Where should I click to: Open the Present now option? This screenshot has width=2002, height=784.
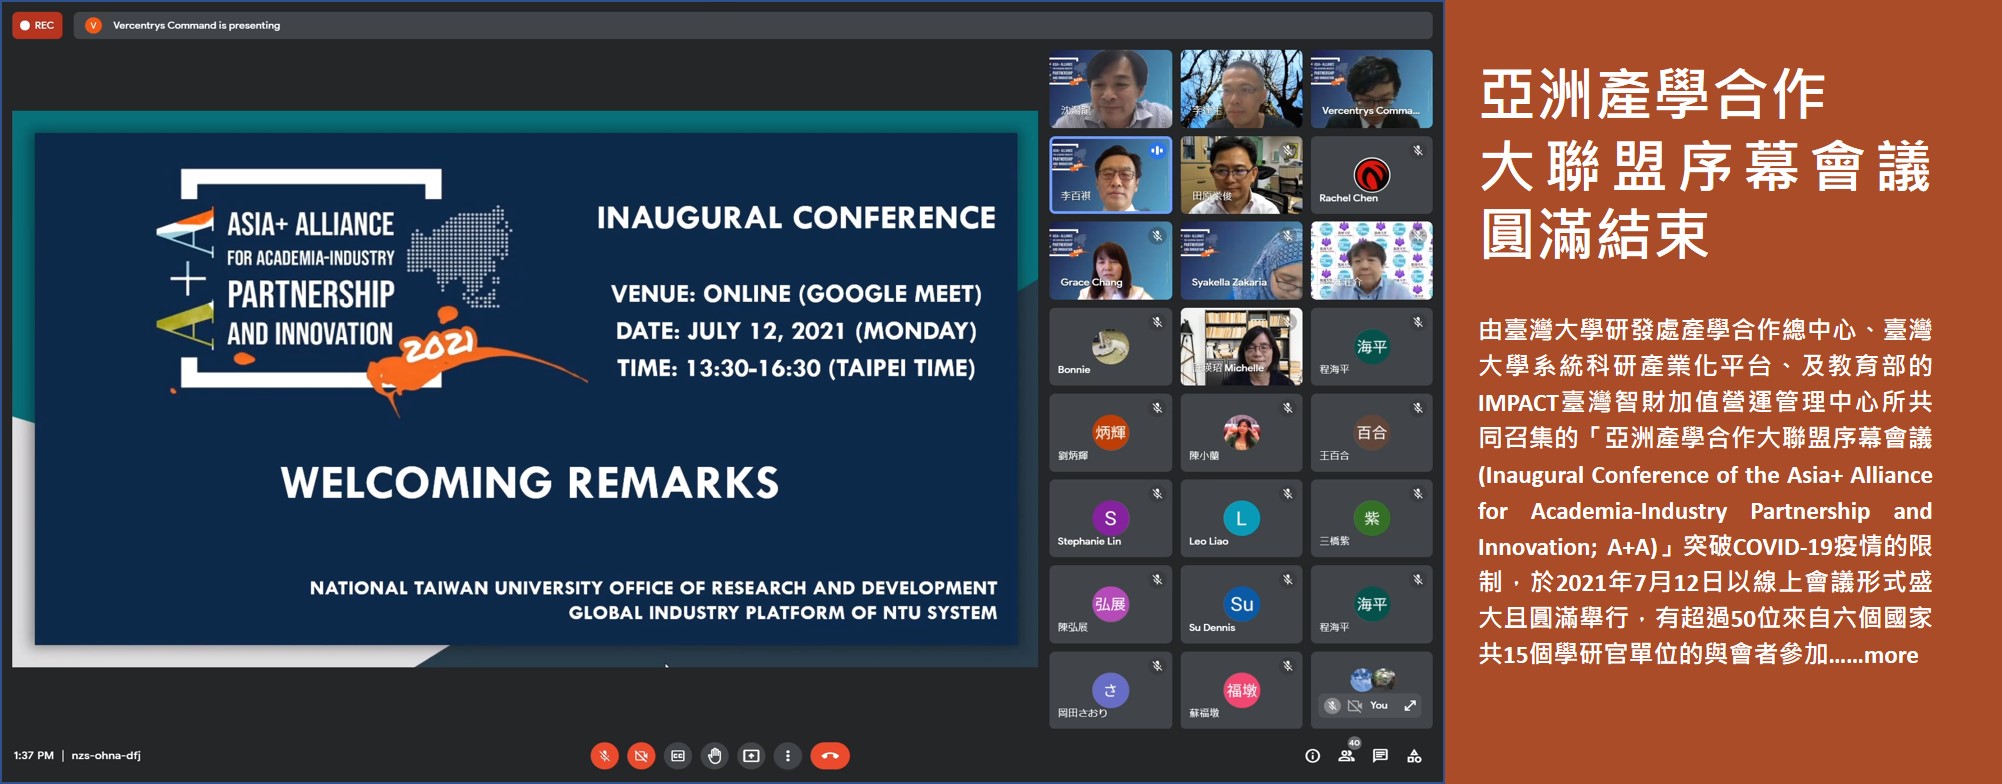pyautogui.click(x=751, y=756)
